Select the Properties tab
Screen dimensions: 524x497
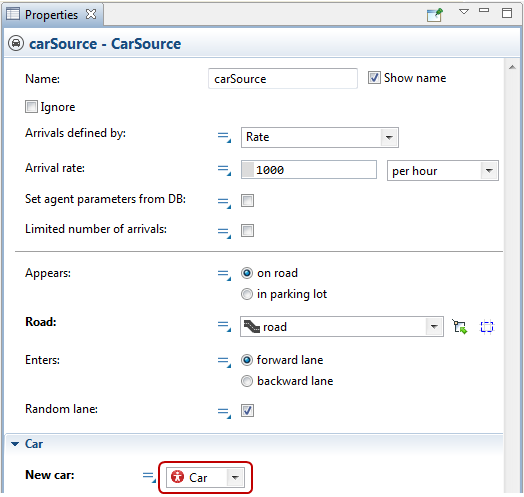point(51,14)
